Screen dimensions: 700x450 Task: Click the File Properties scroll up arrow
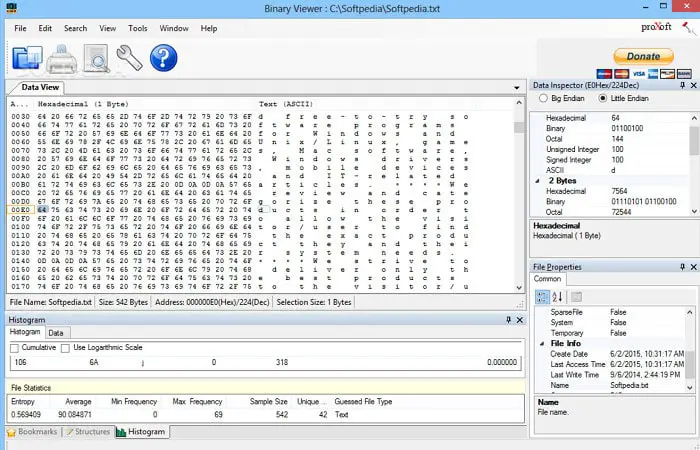click(690, 312)
